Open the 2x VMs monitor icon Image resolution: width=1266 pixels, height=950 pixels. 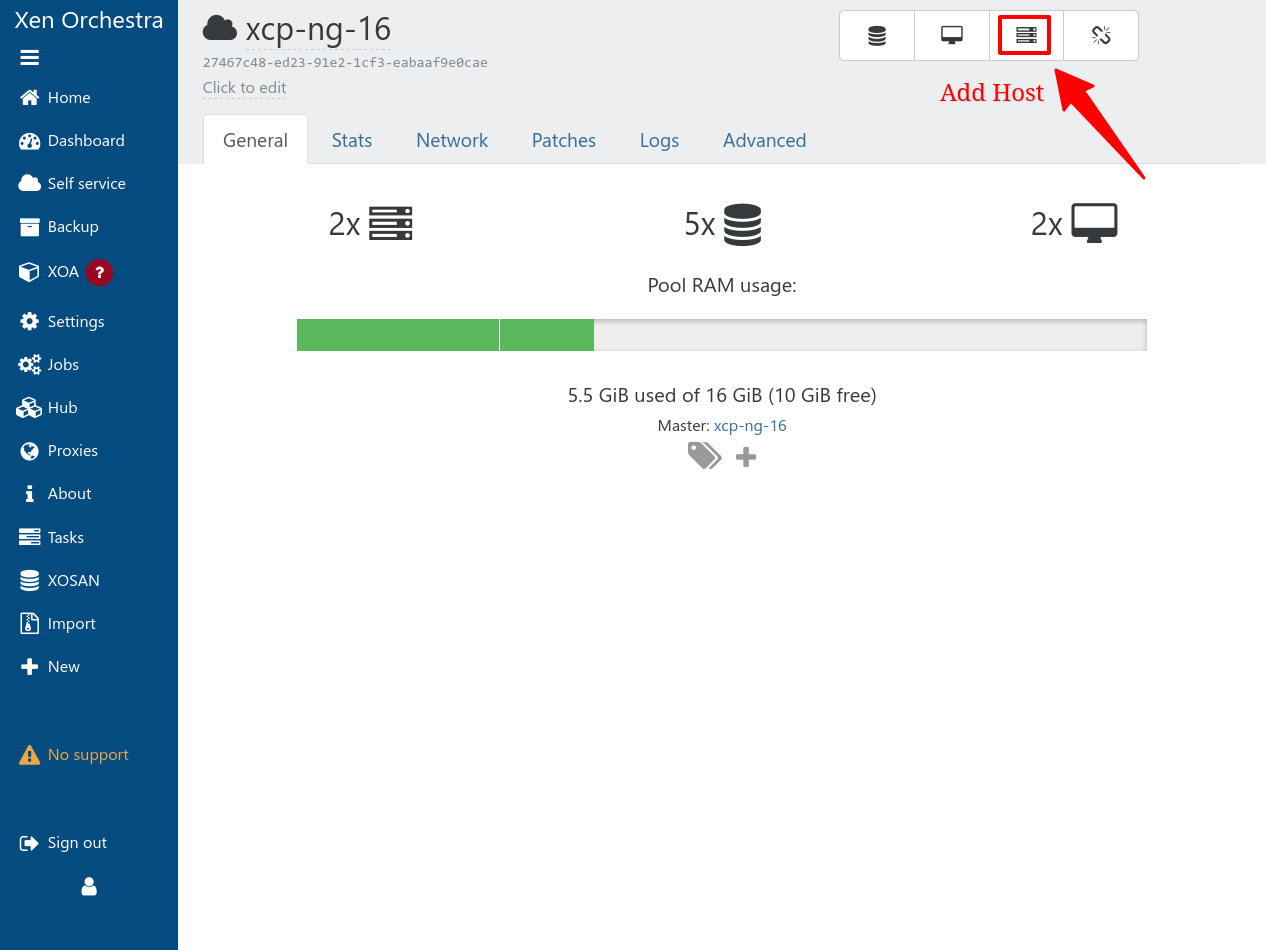pyautogui.click(x=1094, y=223)
